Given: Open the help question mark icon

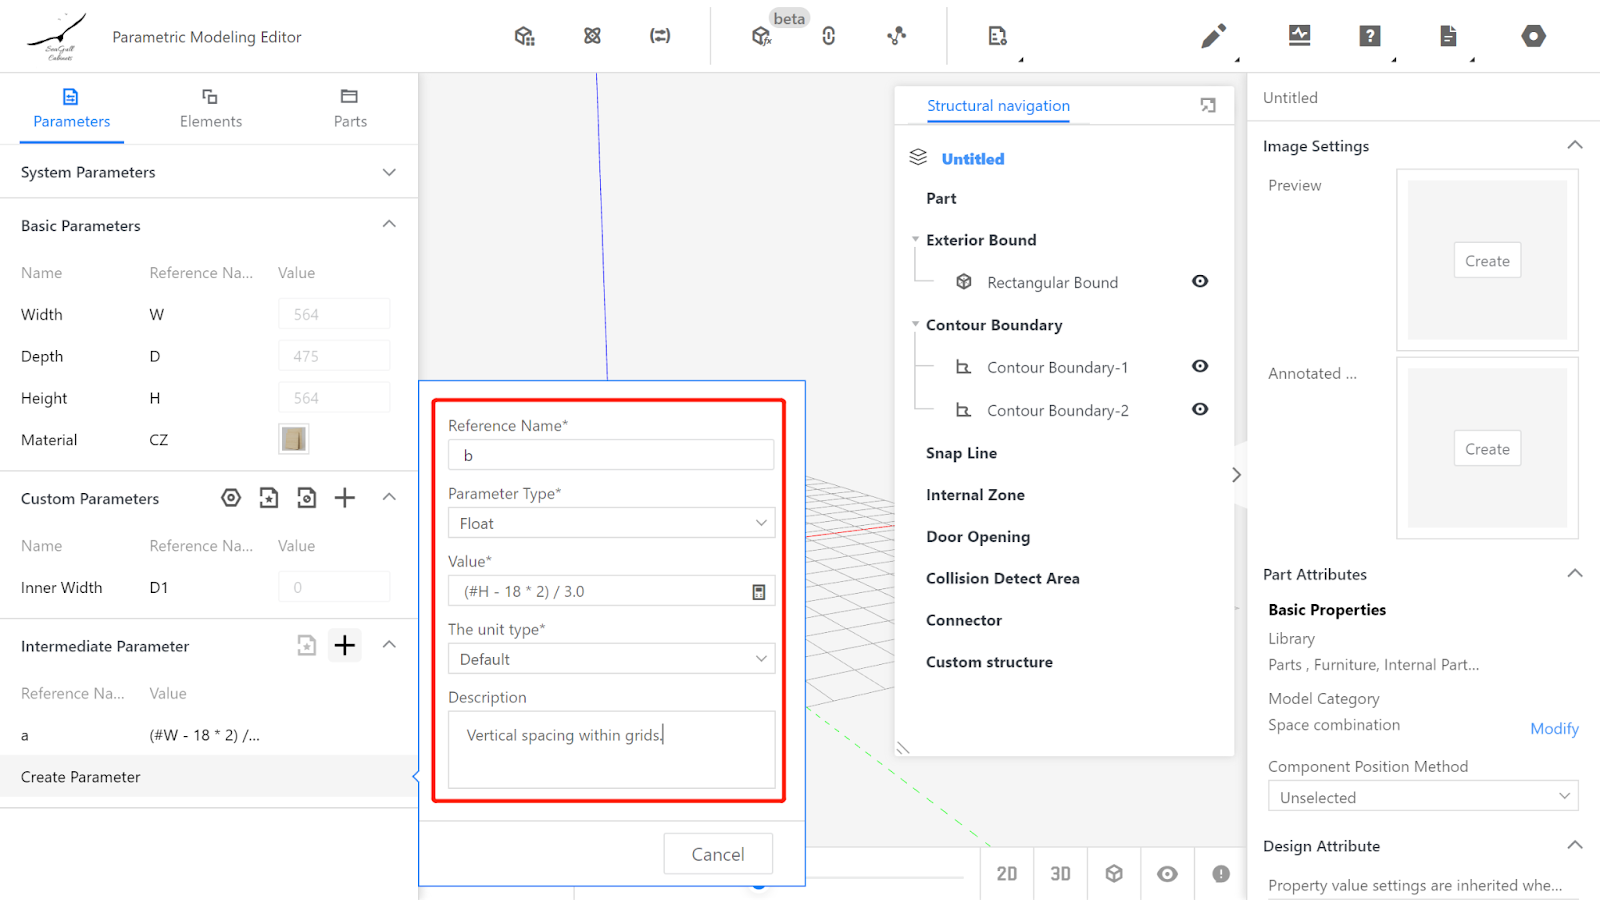Looking at the screenshot, I should tap(1369, 36).
